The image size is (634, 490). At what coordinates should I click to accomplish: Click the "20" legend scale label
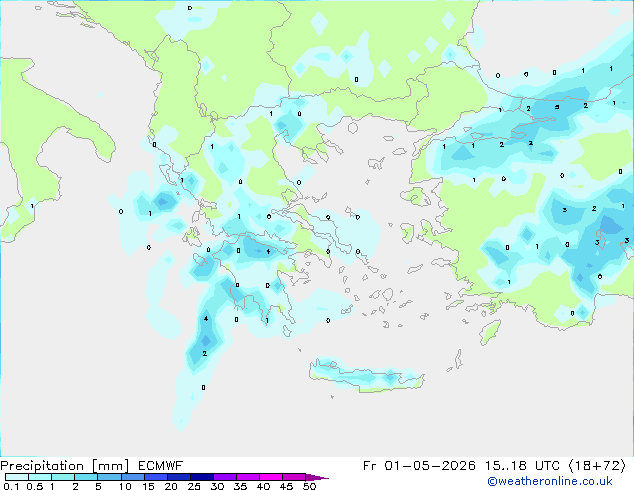[x=171, y=486]
